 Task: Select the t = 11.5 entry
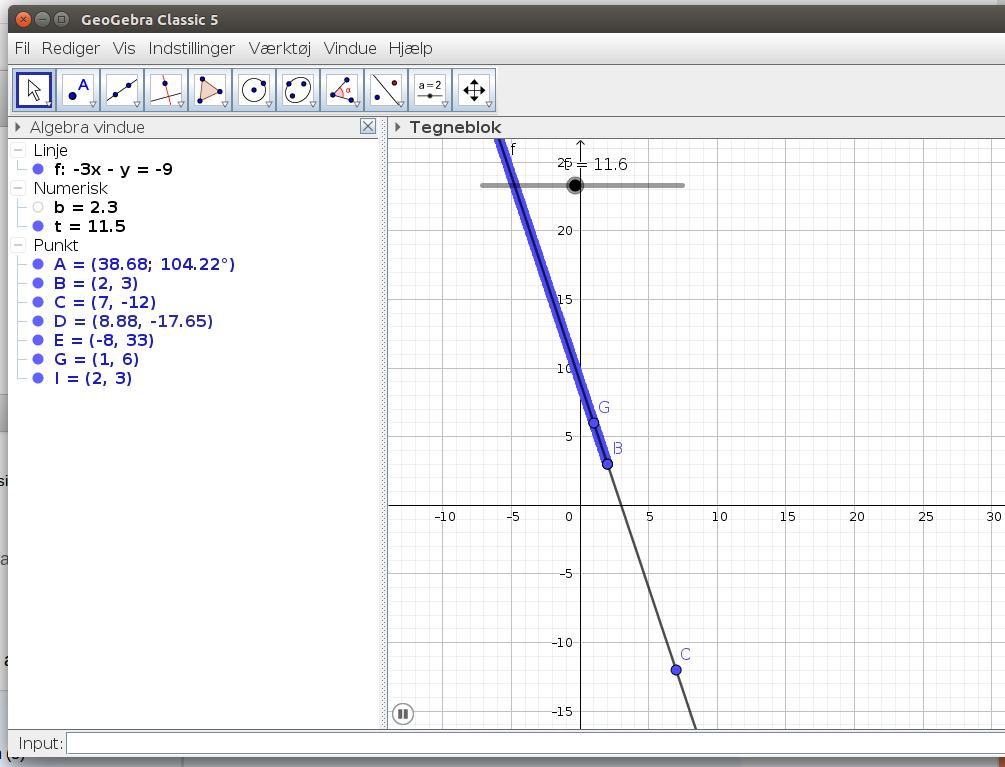[90, 226]
